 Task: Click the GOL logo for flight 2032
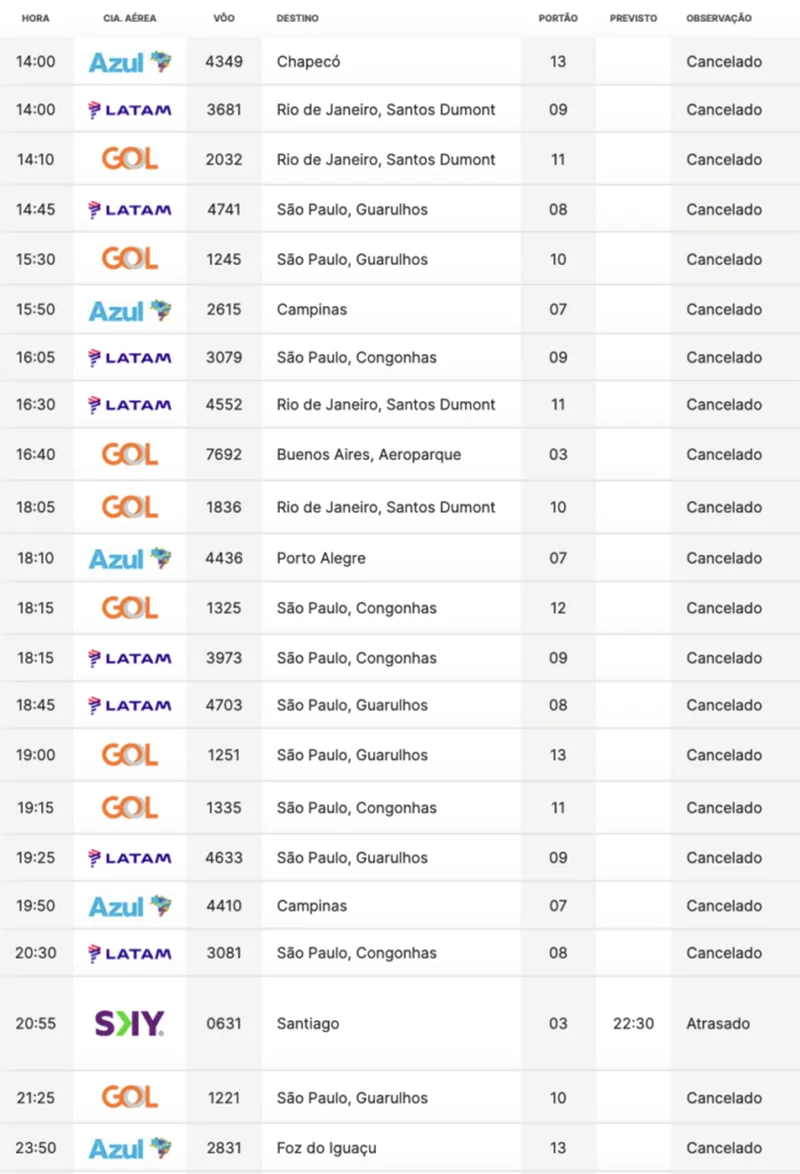[x=130, y=159]
